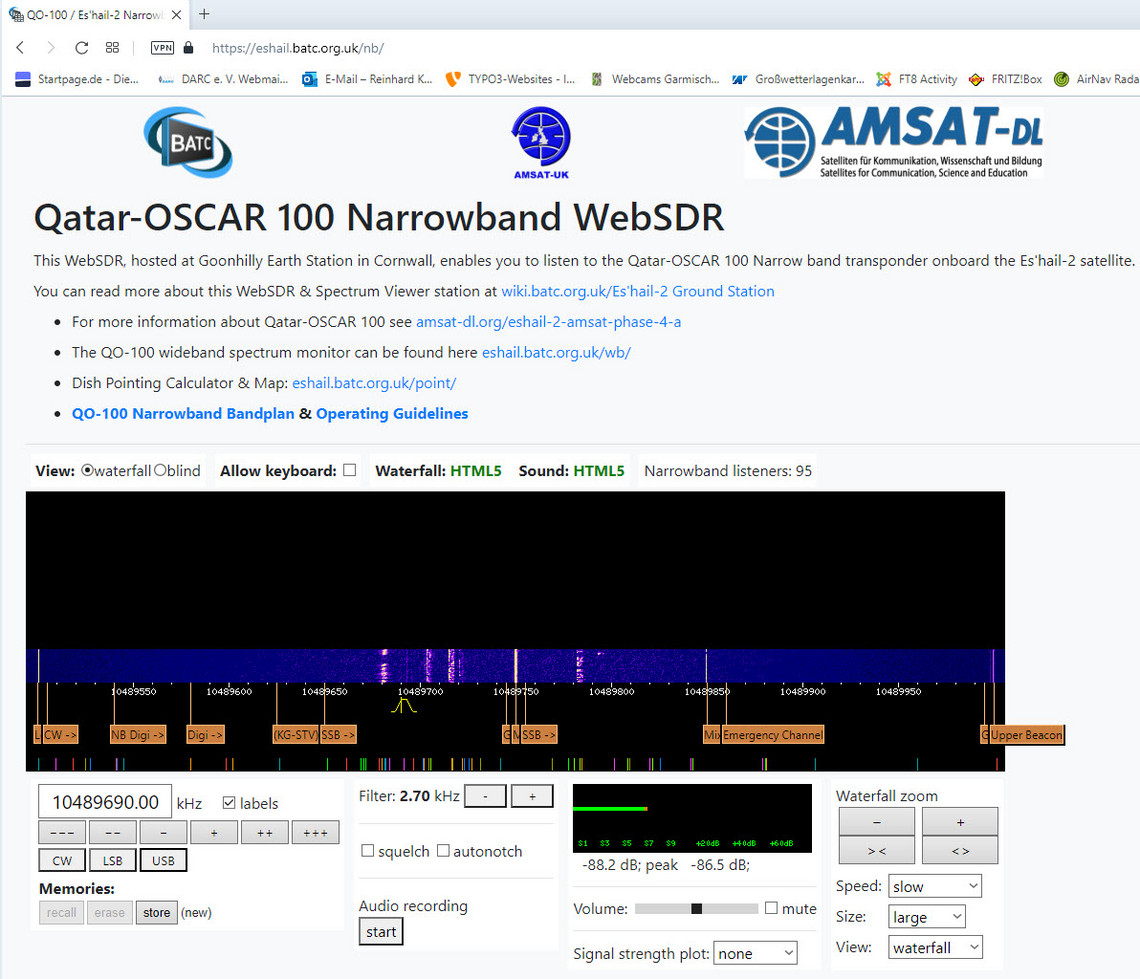Select the QO-100 / Es'hail-2 browser tab
Image resolution: width=1140 pixels, height=979 pixels.
pos(95,15)
